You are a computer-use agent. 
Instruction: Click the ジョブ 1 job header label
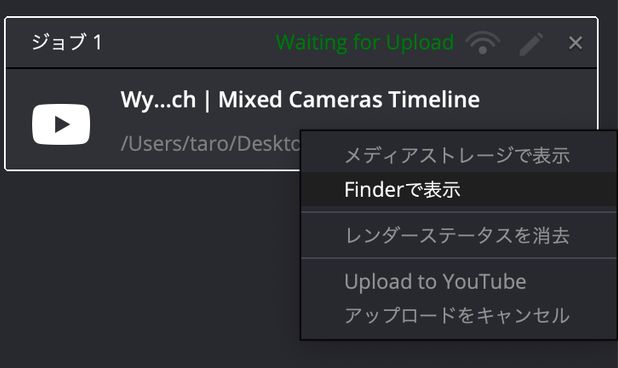[67, 42]
